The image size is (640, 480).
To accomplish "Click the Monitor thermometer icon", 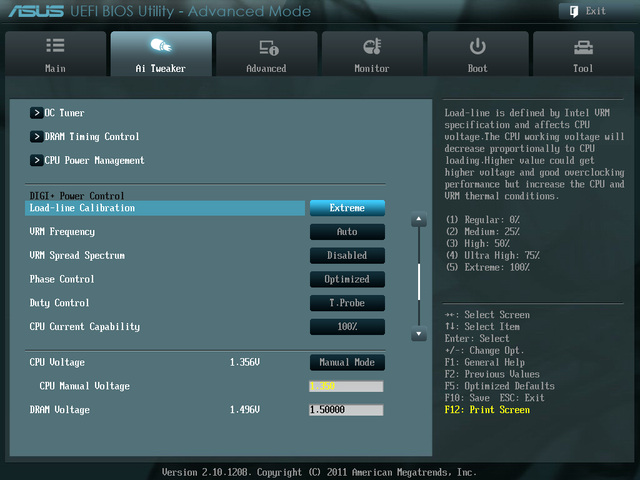I will coord(372,46).
